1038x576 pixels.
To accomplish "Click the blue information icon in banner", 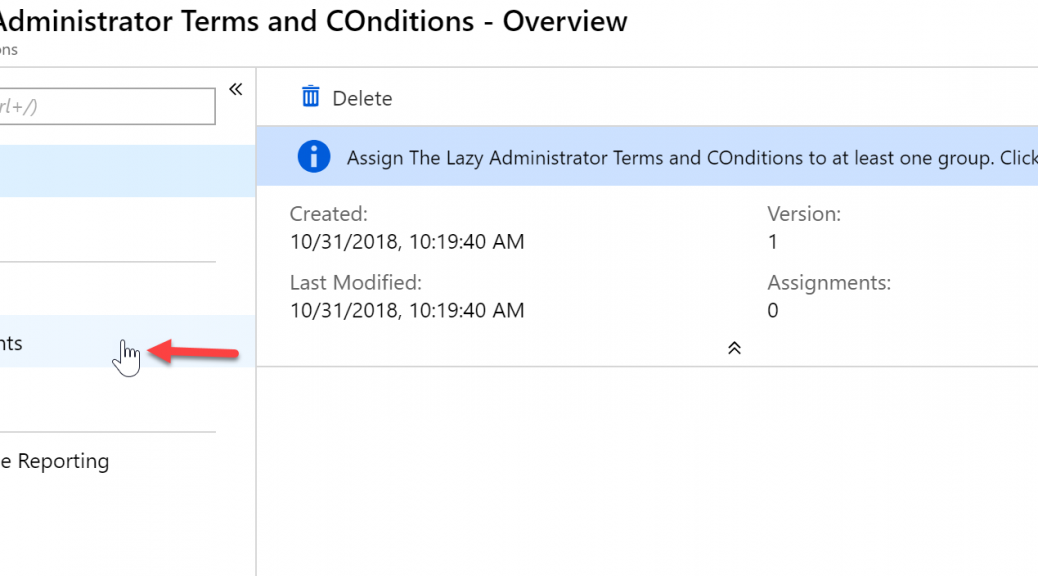I will [314, 157].
